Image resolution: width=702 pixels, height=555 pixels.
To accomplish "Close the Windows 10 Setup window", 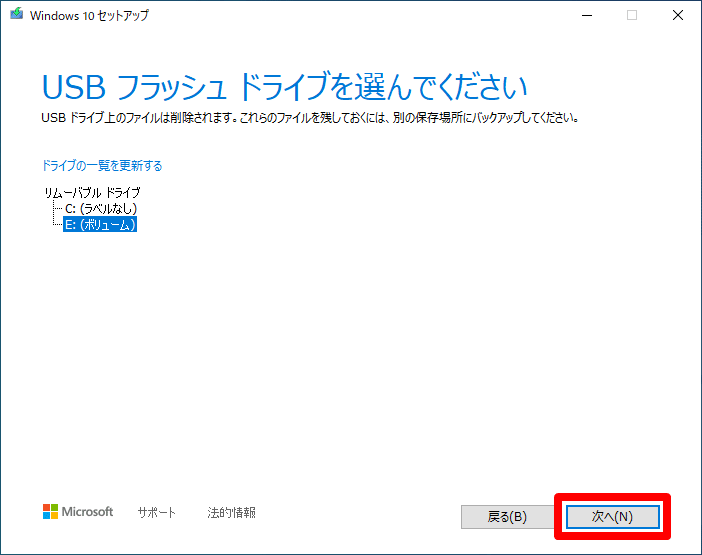I will point(678,15).
